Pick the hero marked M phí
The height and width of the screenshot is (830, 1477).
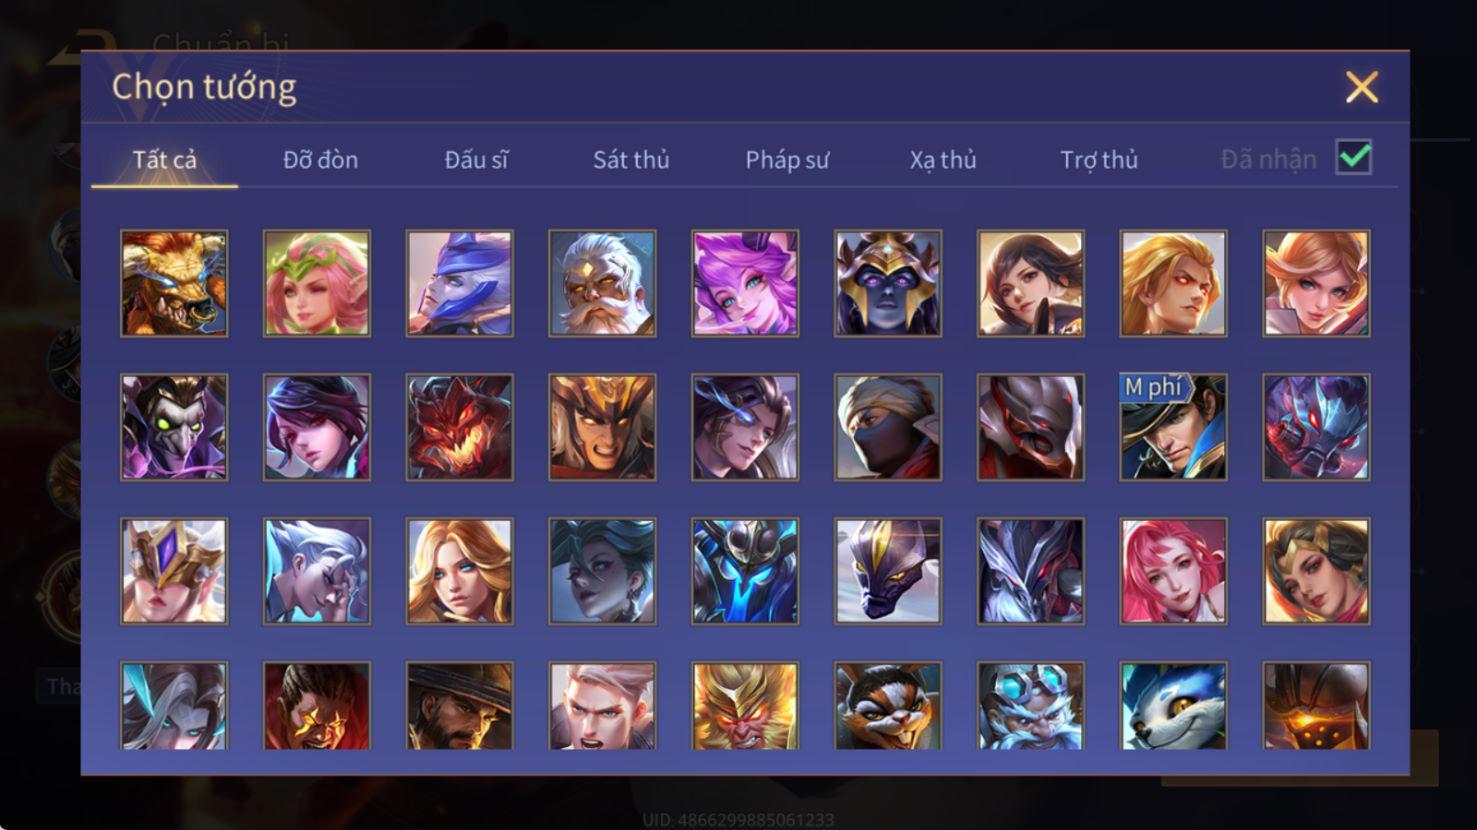click(x=1173, y=427)
